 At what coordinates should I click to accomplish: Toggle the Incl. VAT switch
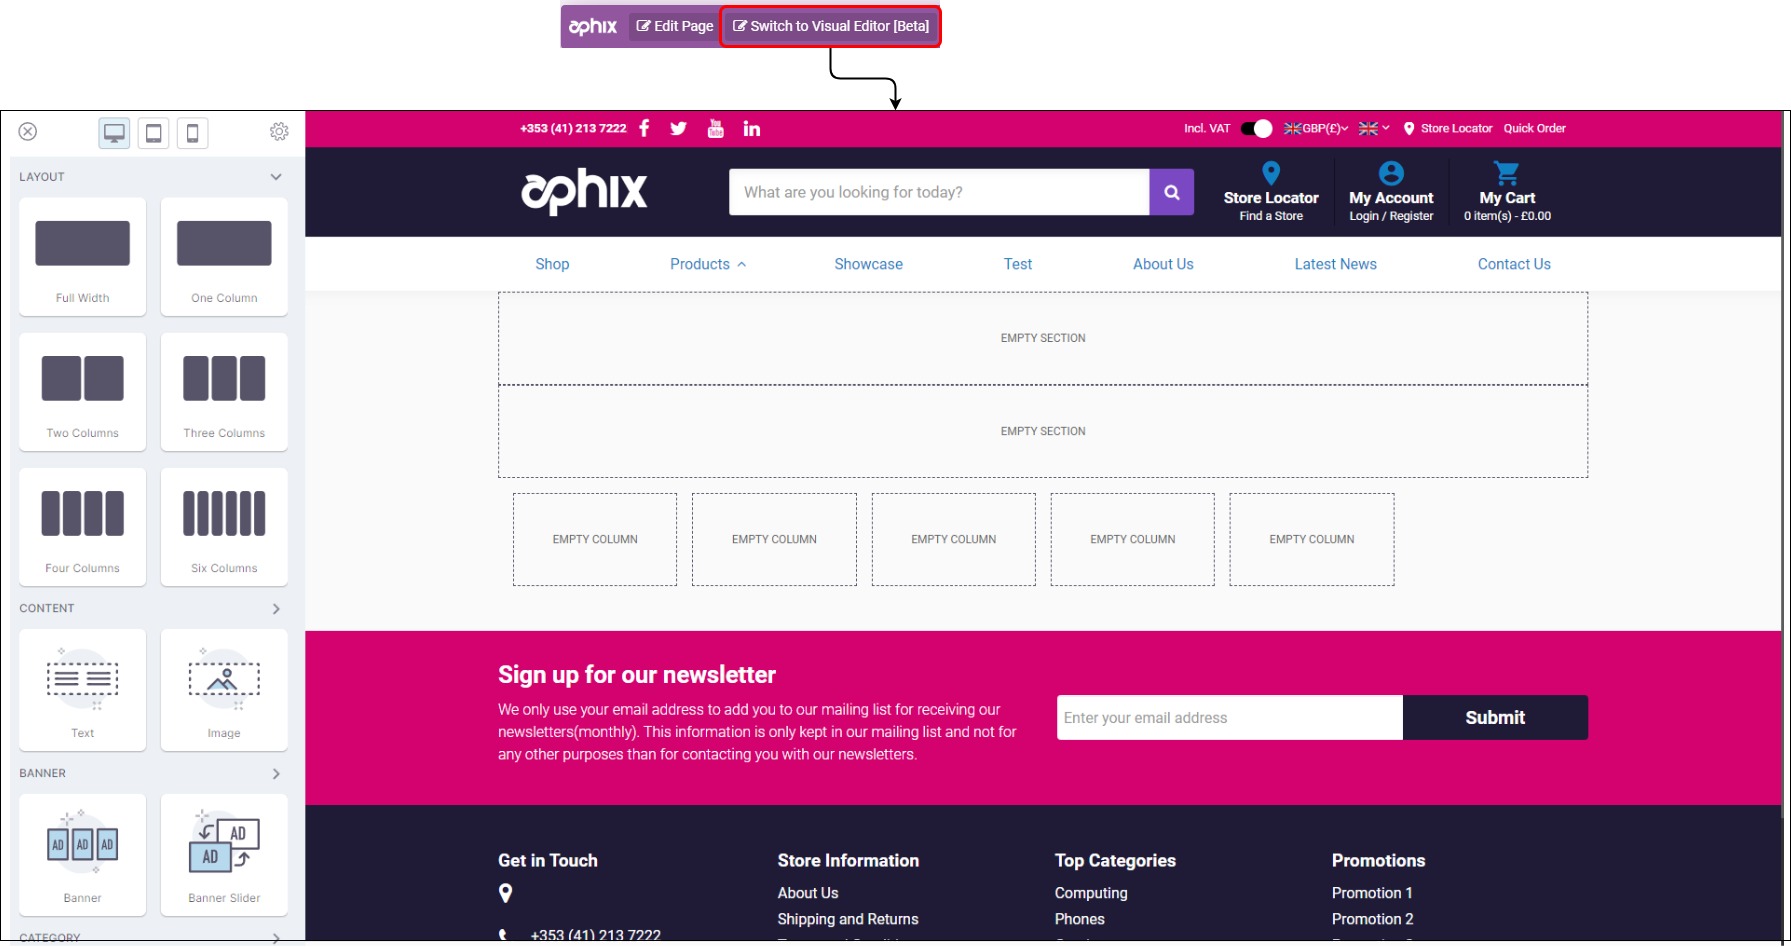(1256, 128)
